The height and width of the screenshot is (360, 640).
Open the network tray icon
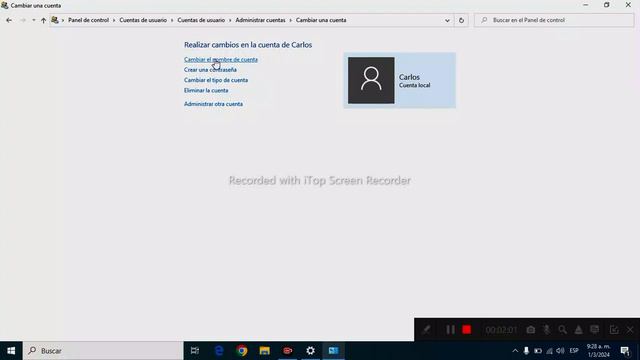pyautogui.click(x=549, y=351)
